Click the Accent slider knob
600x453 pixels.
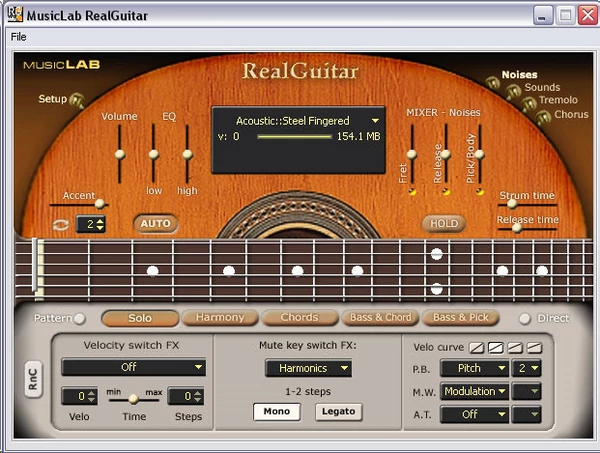pos(100,204)
